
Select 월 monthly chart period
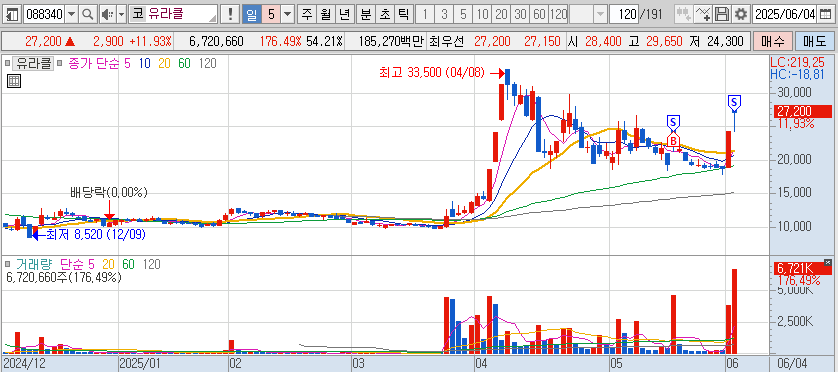click(325, 14)
